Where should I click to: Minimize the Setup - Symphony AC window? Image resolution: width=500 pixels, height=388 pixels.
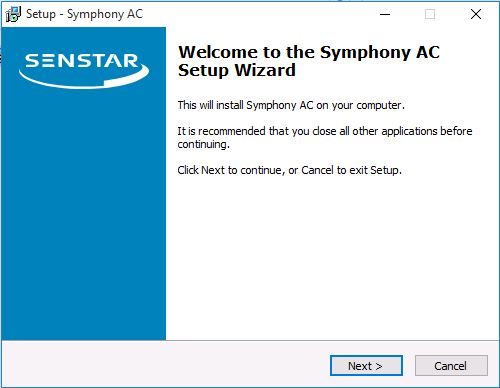coord(385,14)
